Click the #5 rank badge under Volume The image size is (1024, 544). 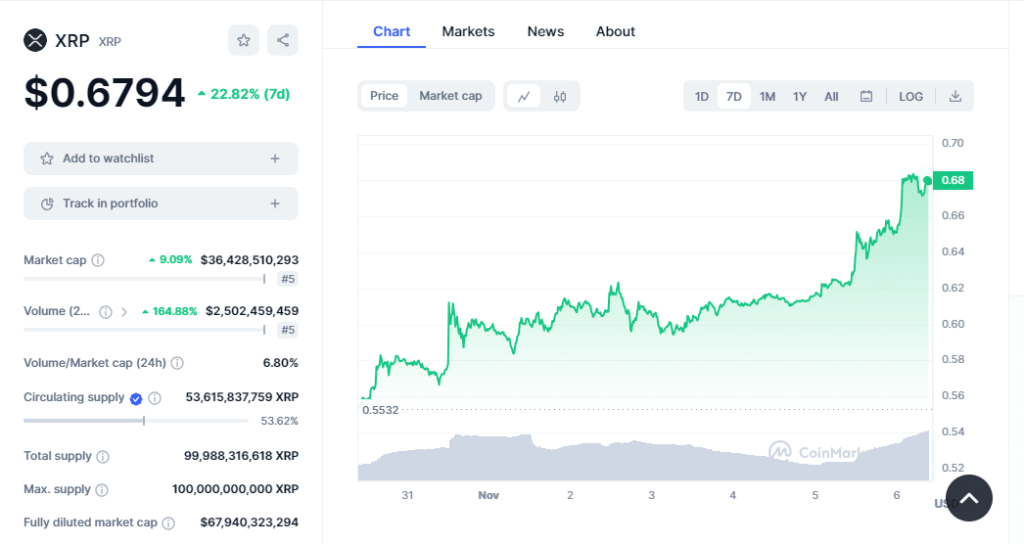coord(288,330)
